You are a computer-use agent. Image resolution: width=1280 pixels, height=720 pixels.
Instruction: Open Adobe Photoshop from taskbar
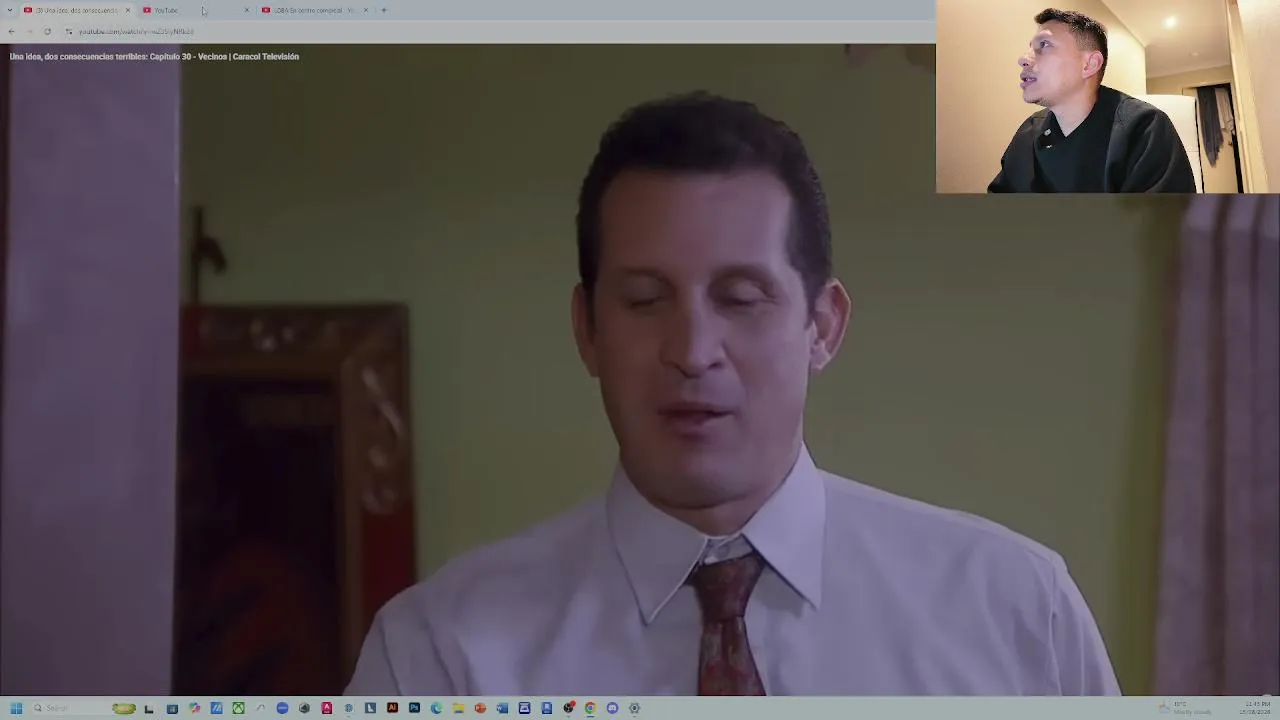(414, 708)
